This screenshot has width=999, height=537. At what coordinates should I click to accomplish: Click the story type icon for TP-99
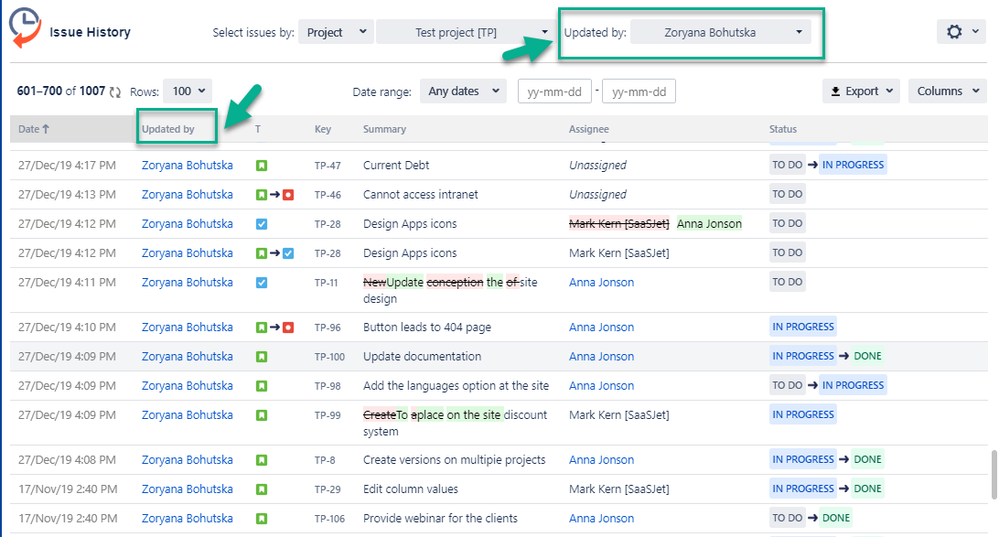pyautogui.click(x=261, y=415)
